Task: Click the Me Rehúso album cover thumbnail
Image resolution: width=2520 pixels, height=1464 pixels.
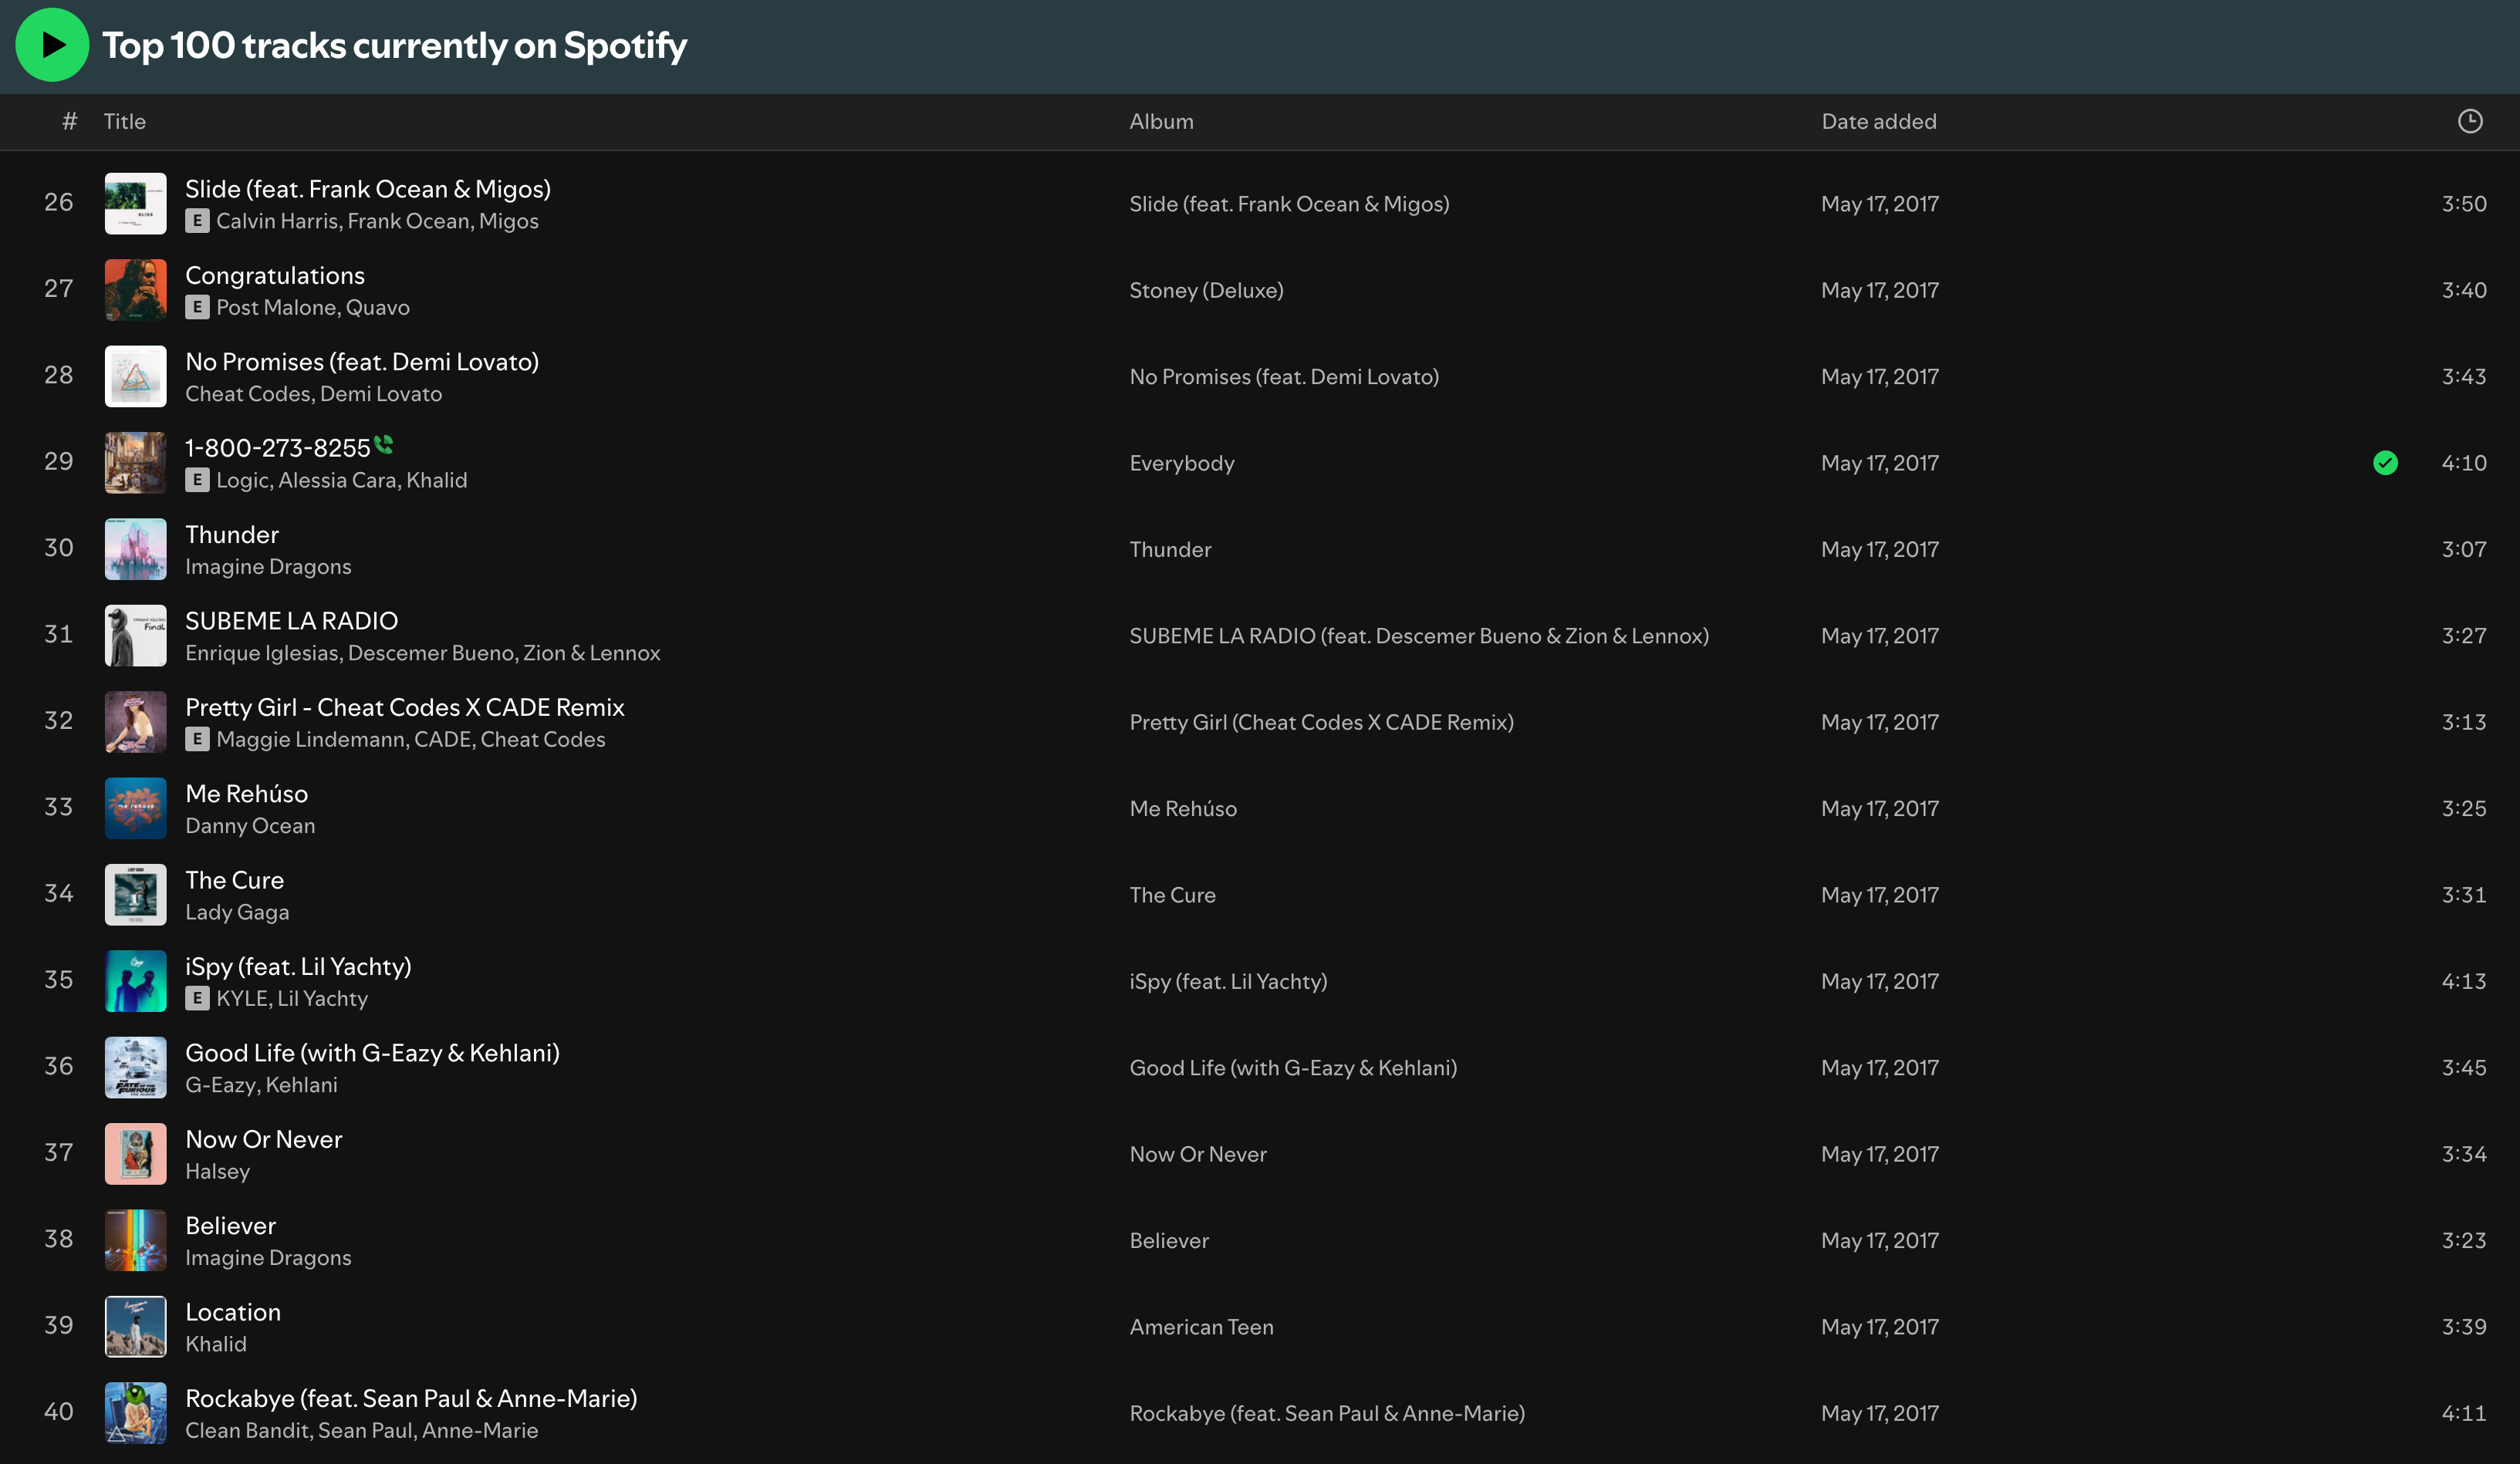Action: pyautogui.click(x=136, y=808)
